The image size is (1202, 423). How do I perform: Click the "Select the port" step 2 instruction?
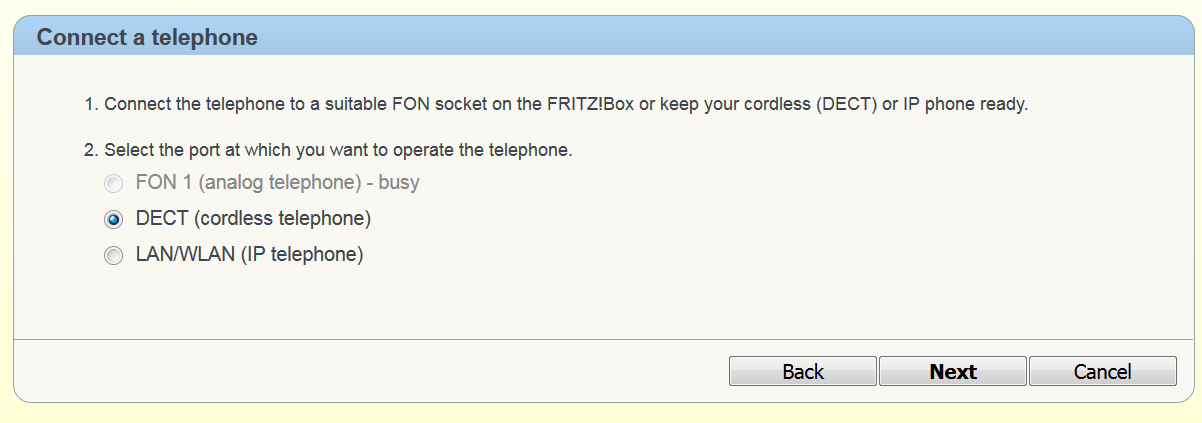[338, 151]
